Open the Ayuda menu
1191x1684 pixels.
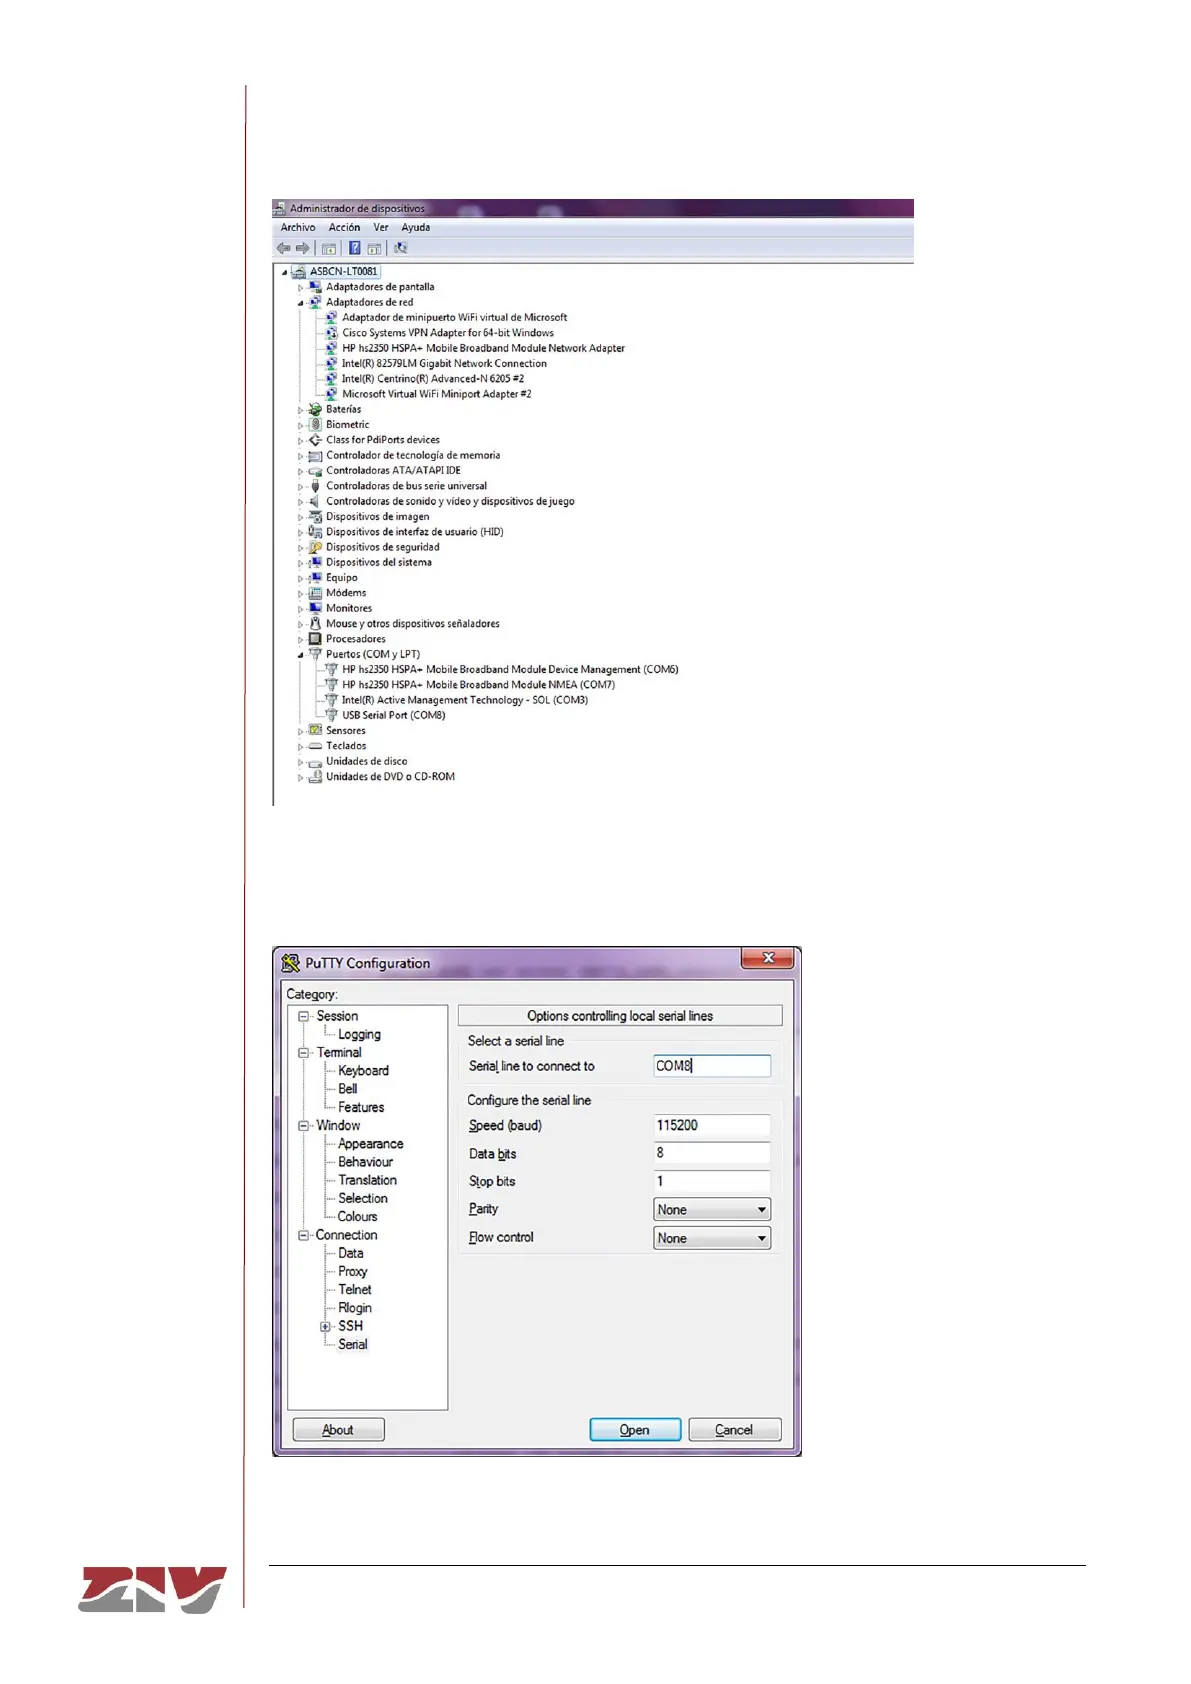click(x=416, y=227)
